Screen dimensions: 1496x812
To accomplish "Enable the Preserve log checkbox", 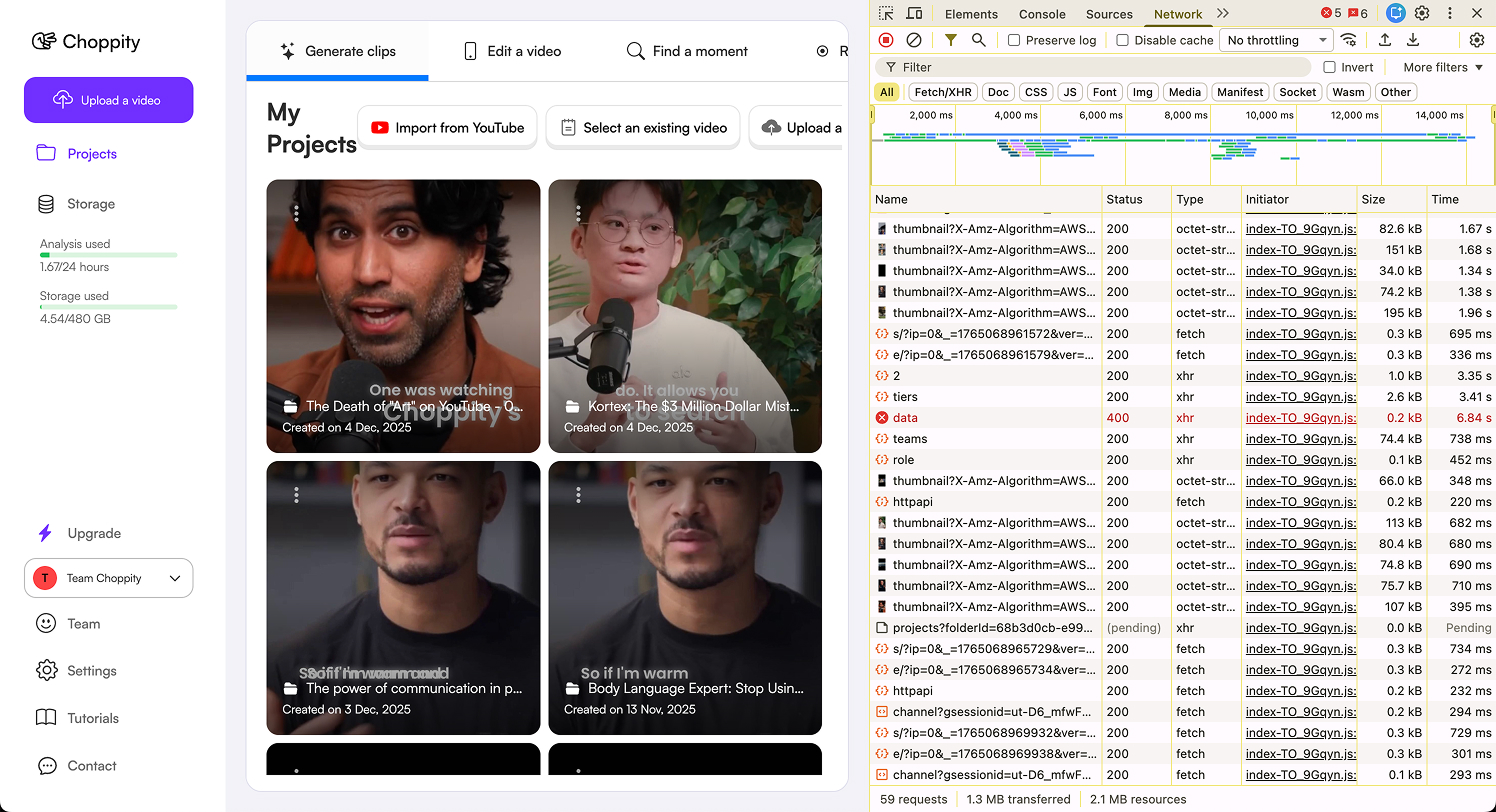I will [x=1014, y=40].
